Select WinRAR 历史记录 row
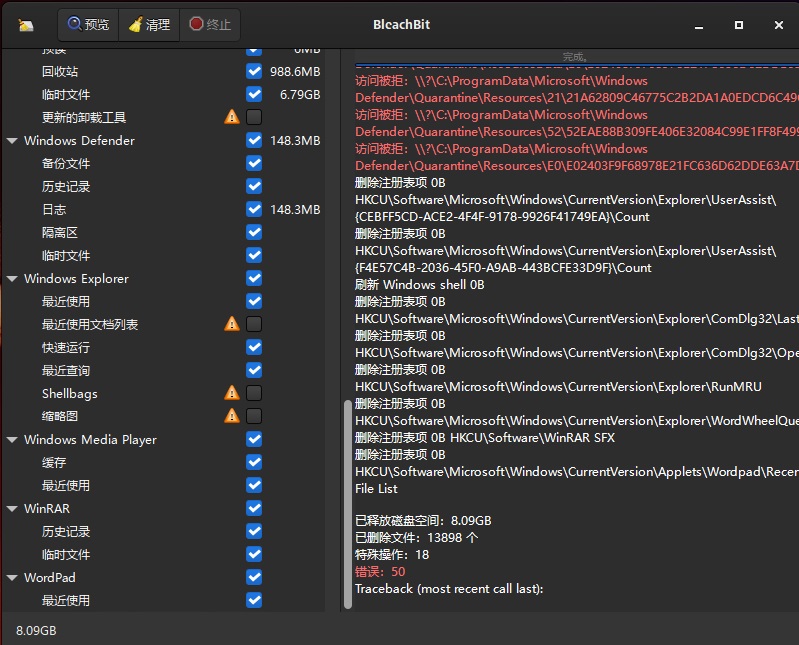The image size is (799, 645). tap(163, 531)
